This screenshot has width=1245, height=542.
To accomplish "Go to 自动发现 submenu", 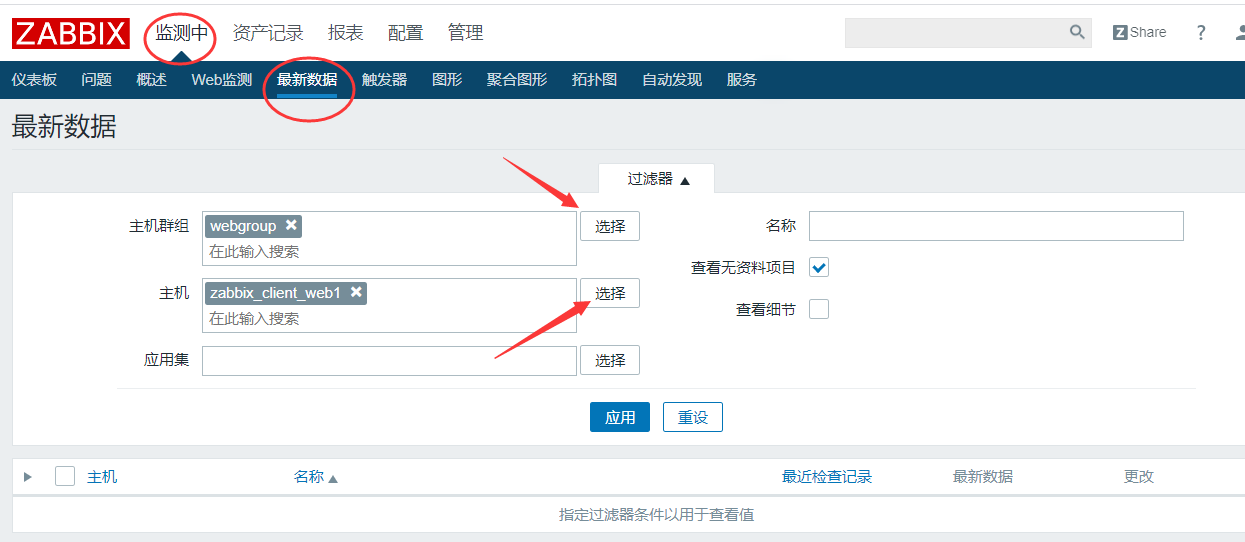I will tap(672, 80).
